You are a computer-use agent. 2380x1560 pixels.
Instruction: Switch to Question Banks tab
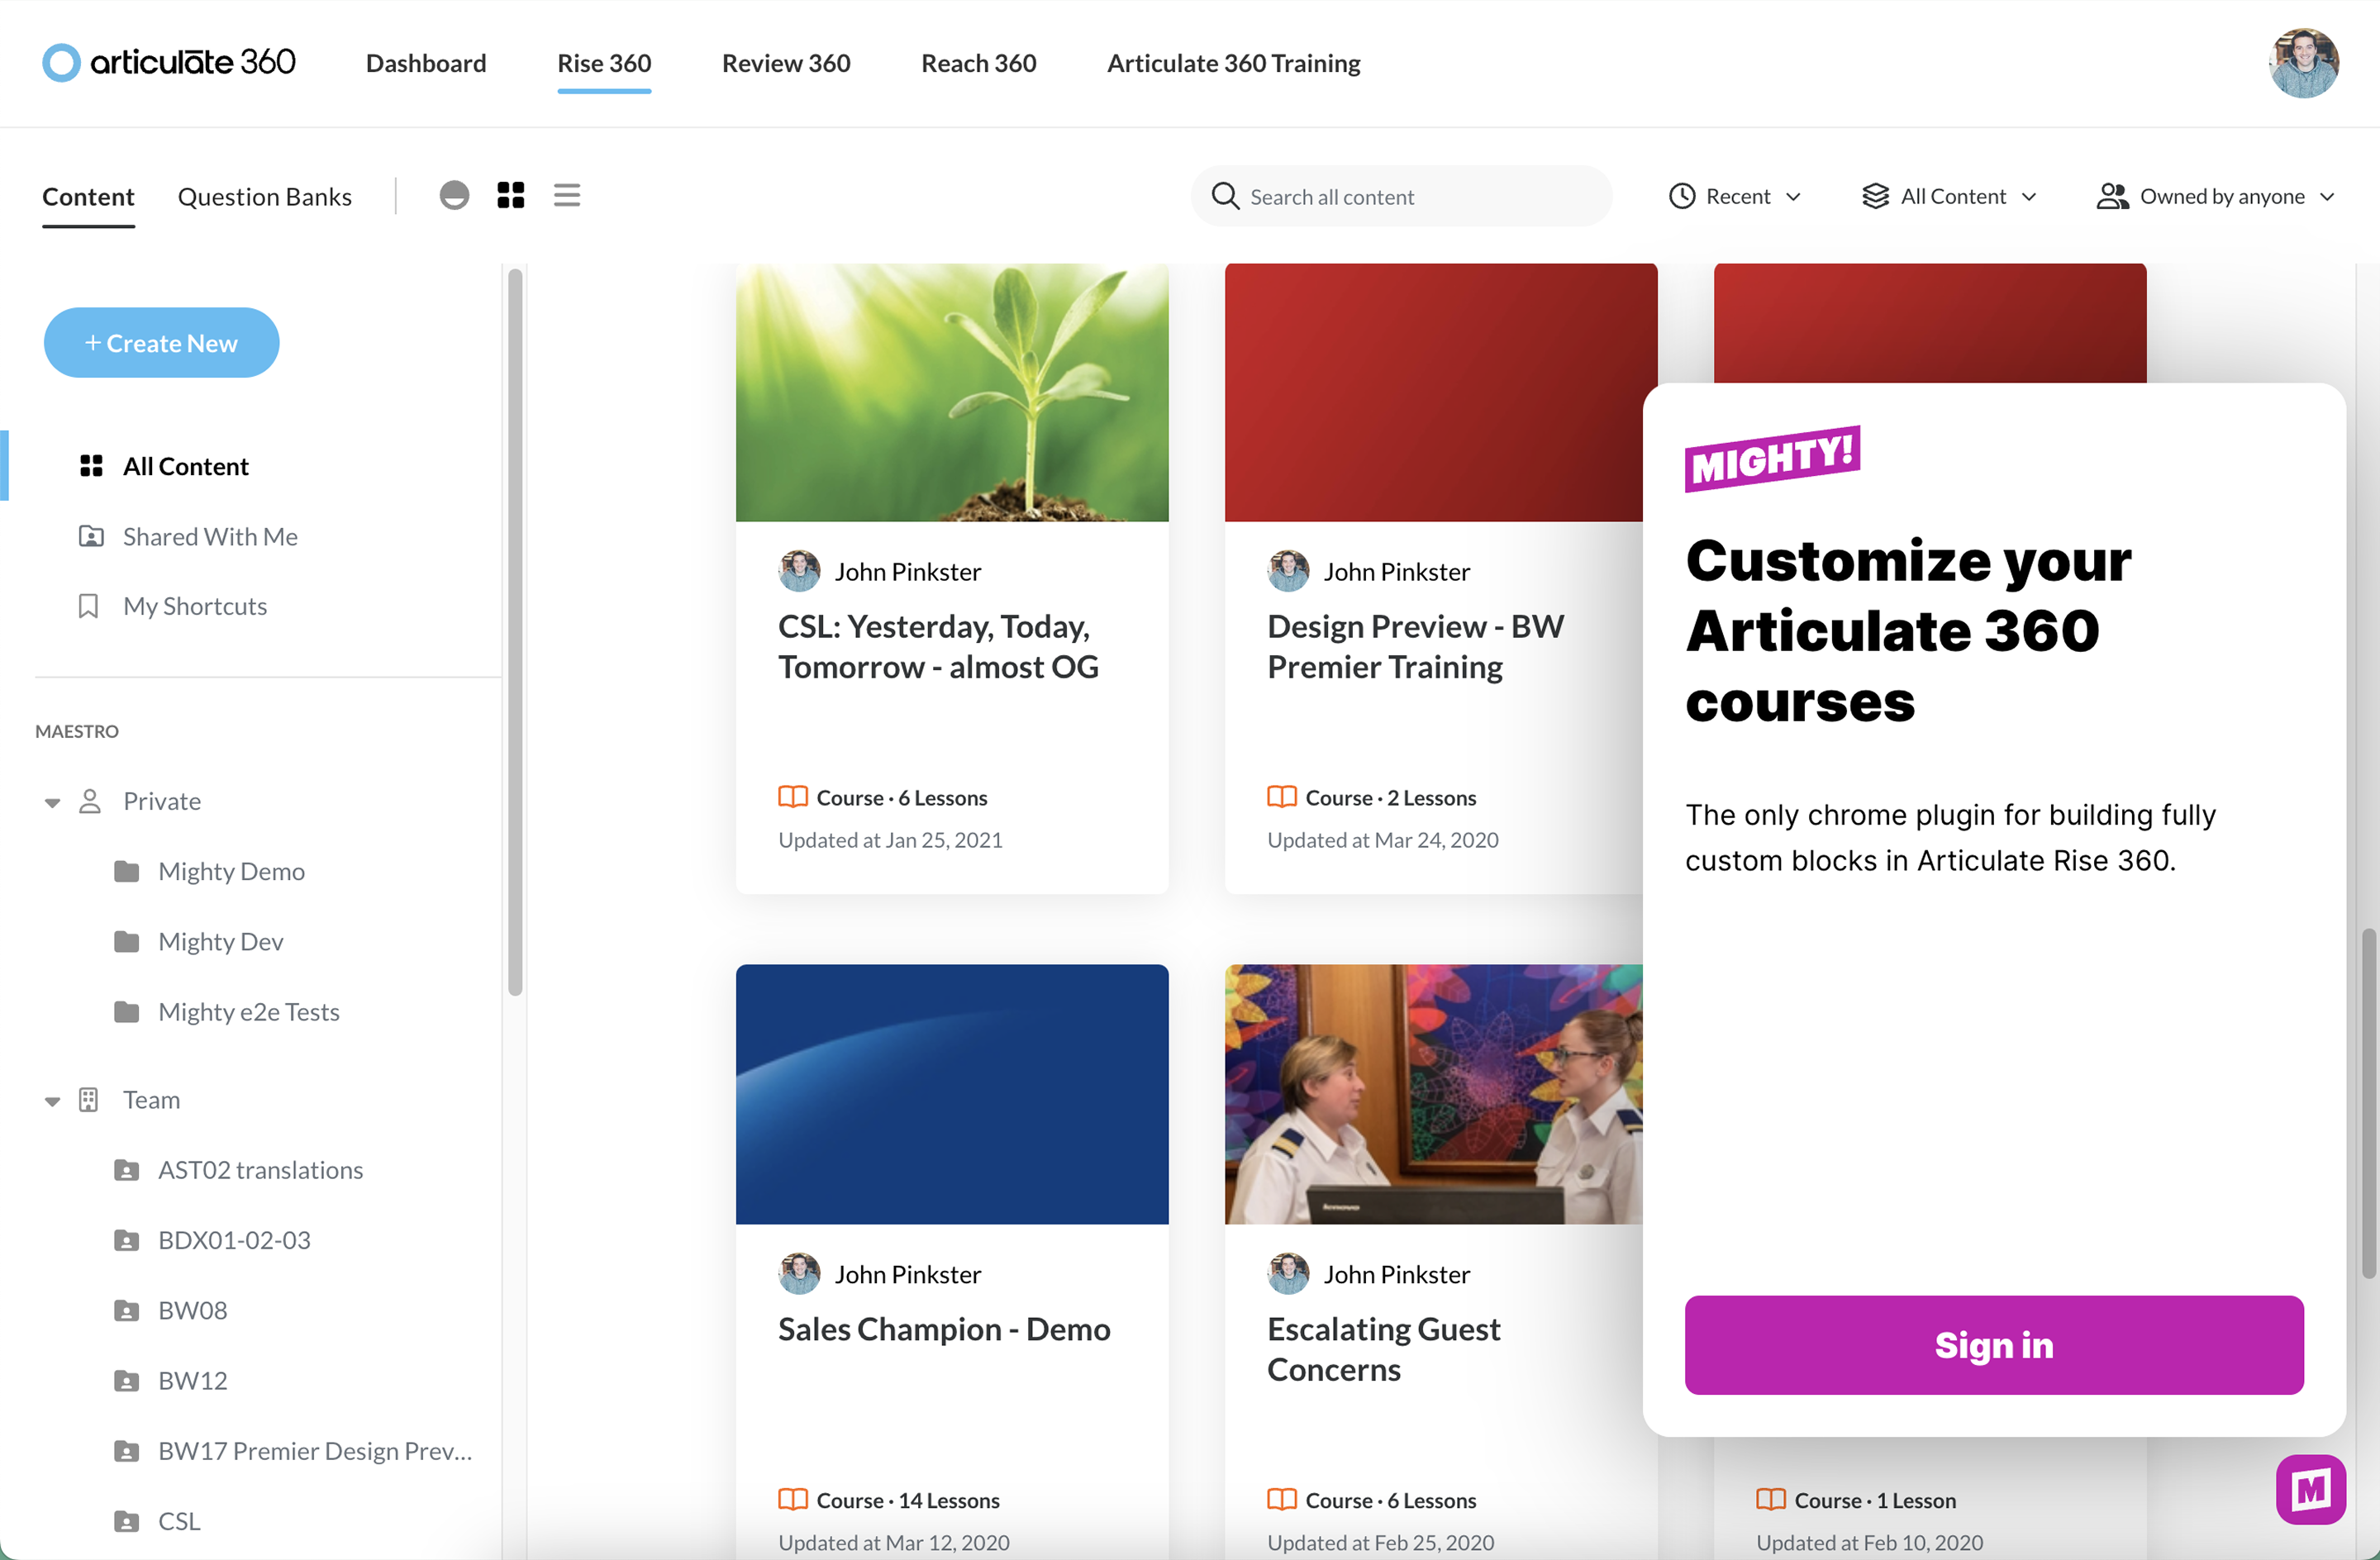[x=264, y=196]
